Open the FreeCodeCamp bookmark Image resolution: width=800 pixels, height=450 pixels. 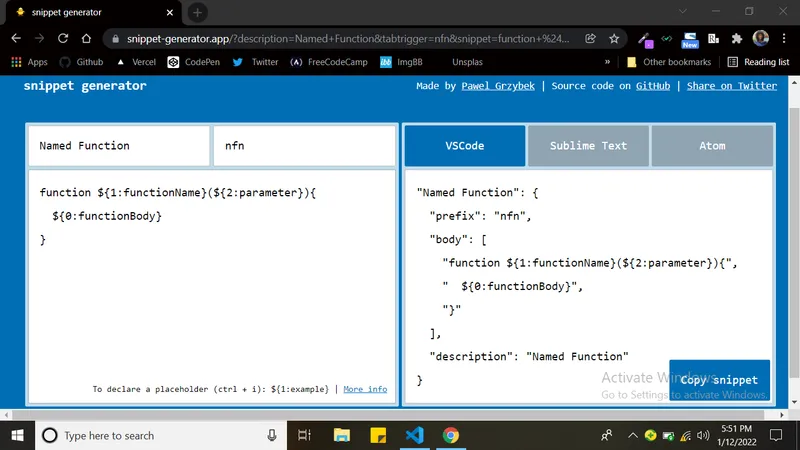tap(329, 62)
